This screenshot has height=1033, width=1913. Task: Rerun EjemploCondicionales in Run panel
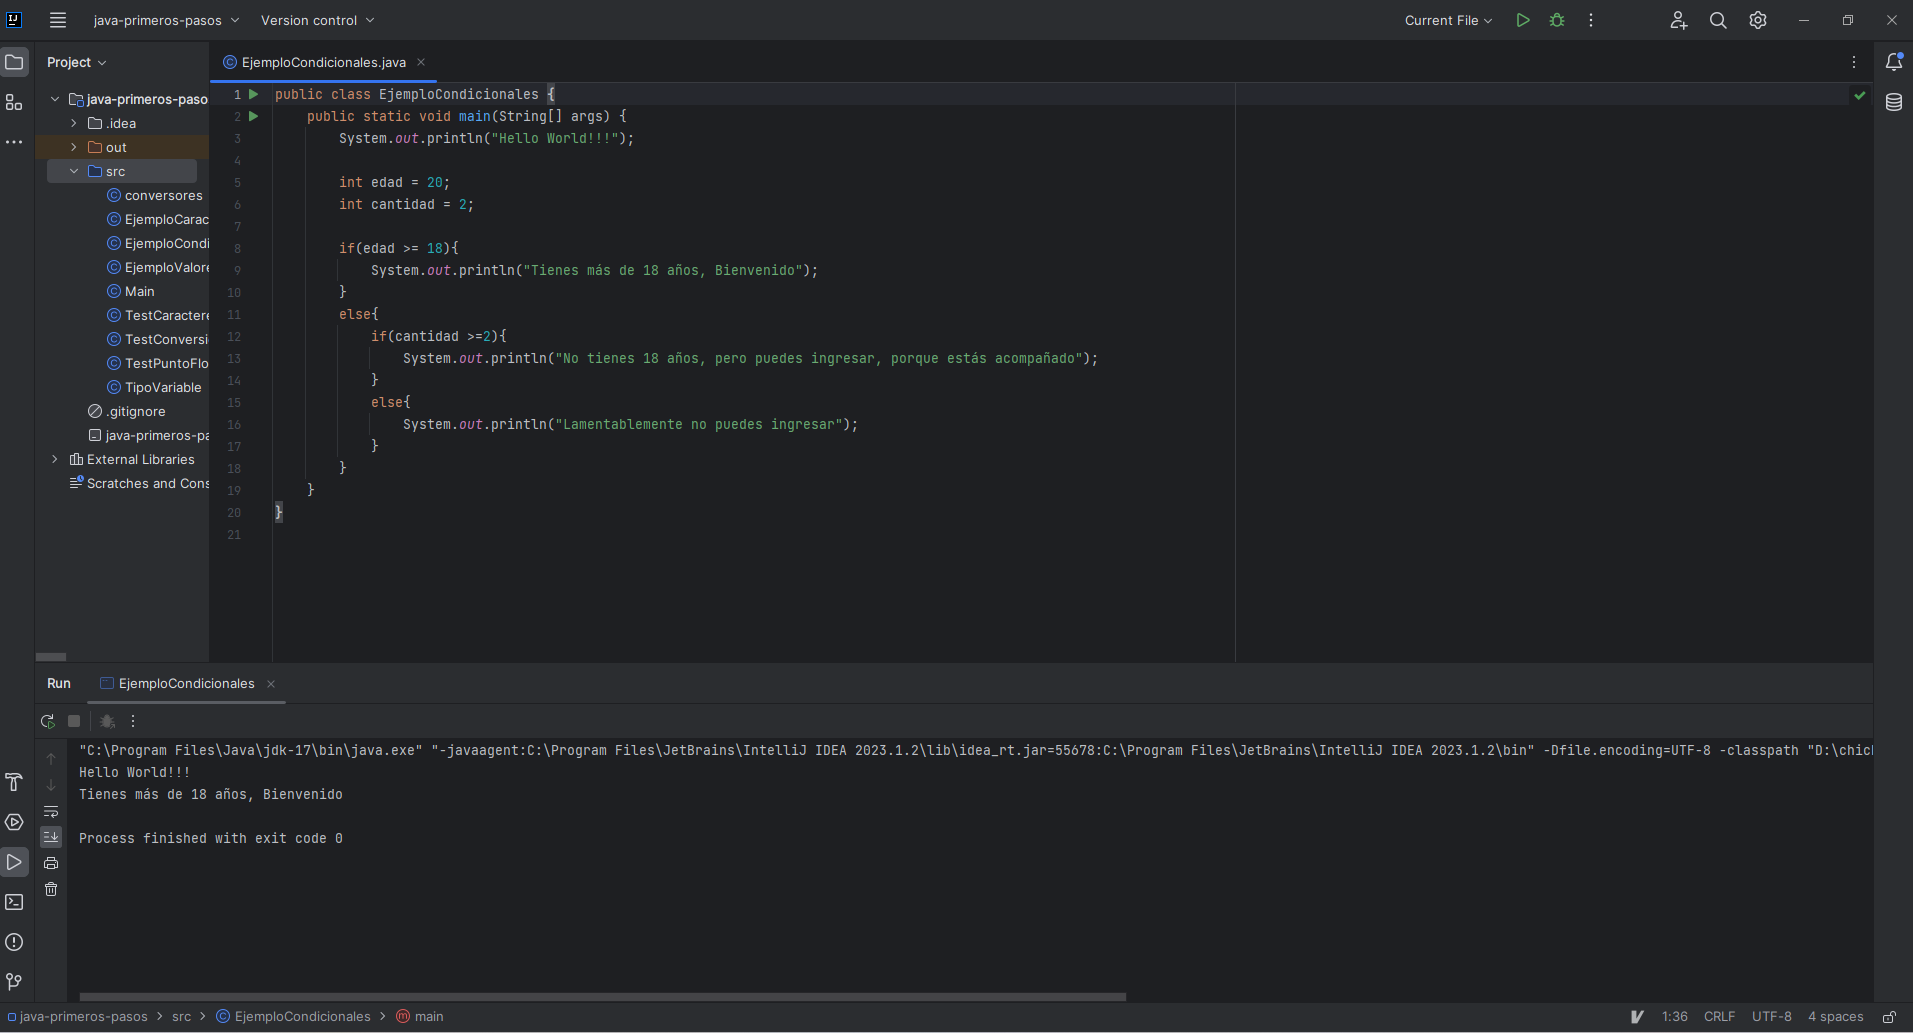coord(47,721)
